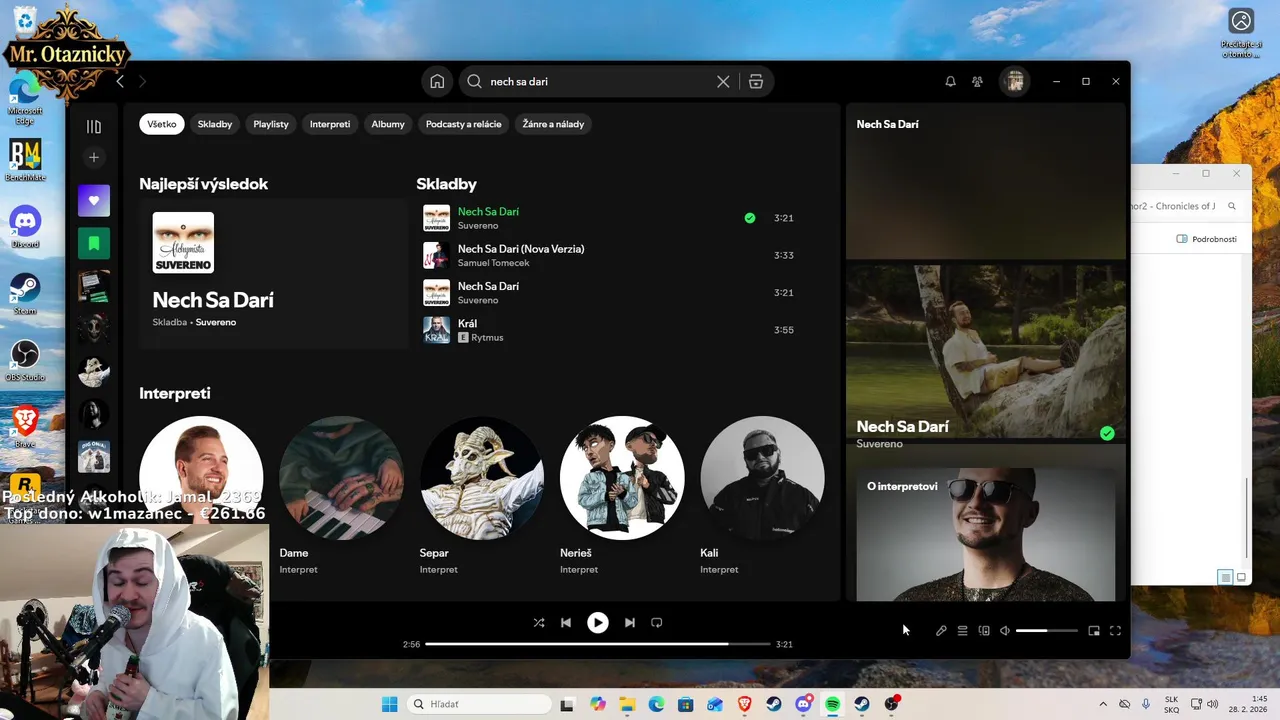Screen dimensions: 1280x720
Task: Switch to the Playlisty filter
Action: 271,124
